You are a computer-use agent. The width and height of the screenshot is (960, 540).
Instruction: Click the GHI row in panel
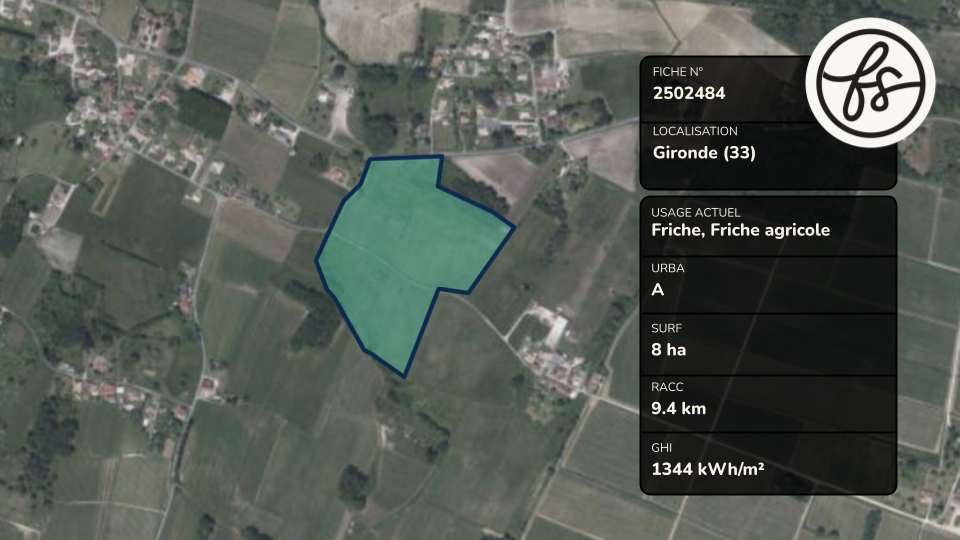click(768, 463)
